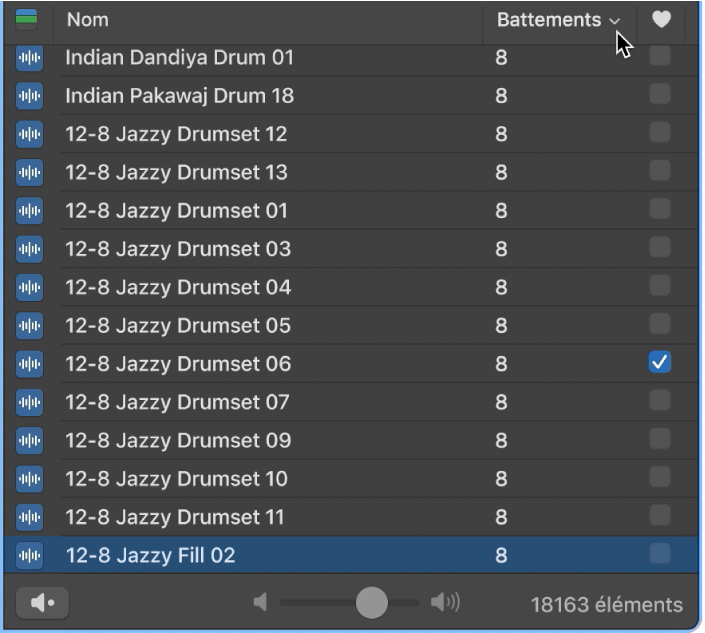The image size is (705, 633).
Task: Click audio loop icon for Indian Dandiya Drum 01
Action: (x=29, y=58)
